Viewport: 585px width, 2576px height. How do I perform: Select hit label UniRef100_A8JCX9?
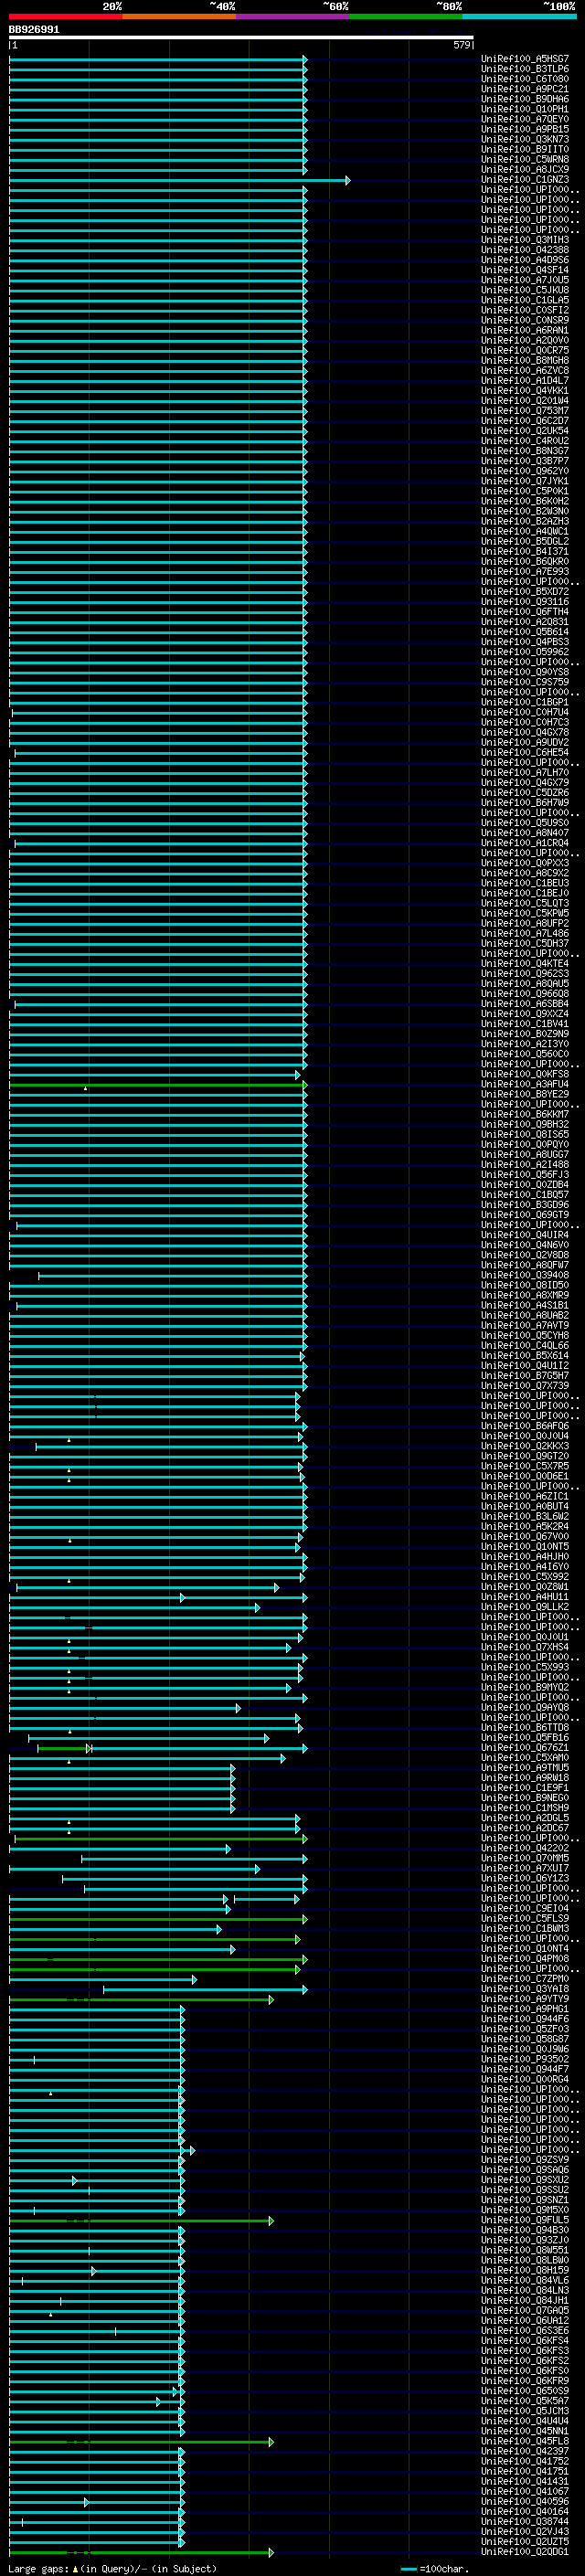(x=525, y=170)
